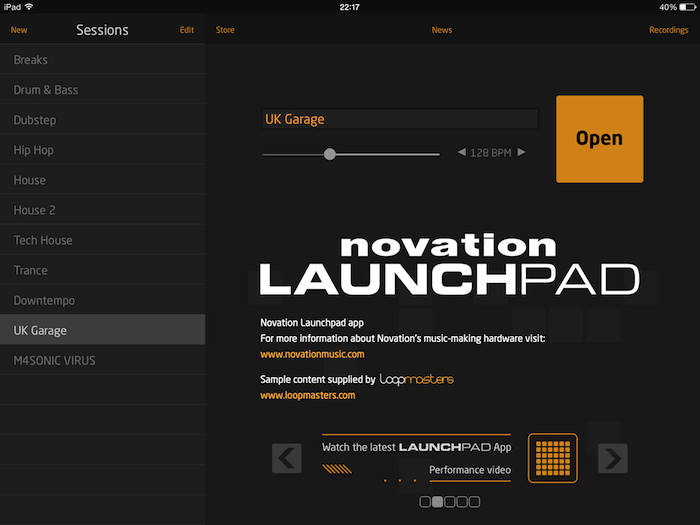The width and height of the screenshot is (700, 525).
Task: Select the Breaks session
Action: [x=103, y=59]
